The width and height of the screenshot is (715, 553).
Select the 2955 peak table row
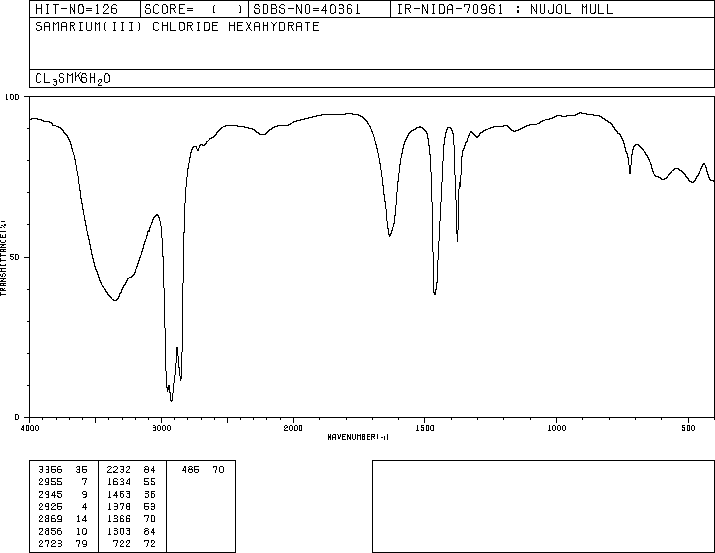tap(63, 482)
